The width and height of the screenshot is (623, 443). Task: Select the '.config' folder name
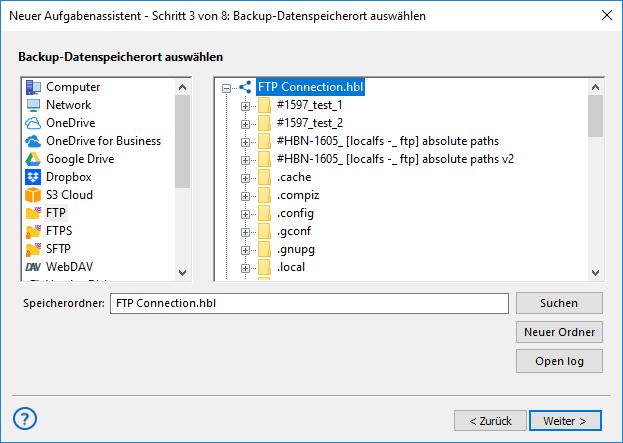[295, 214]
